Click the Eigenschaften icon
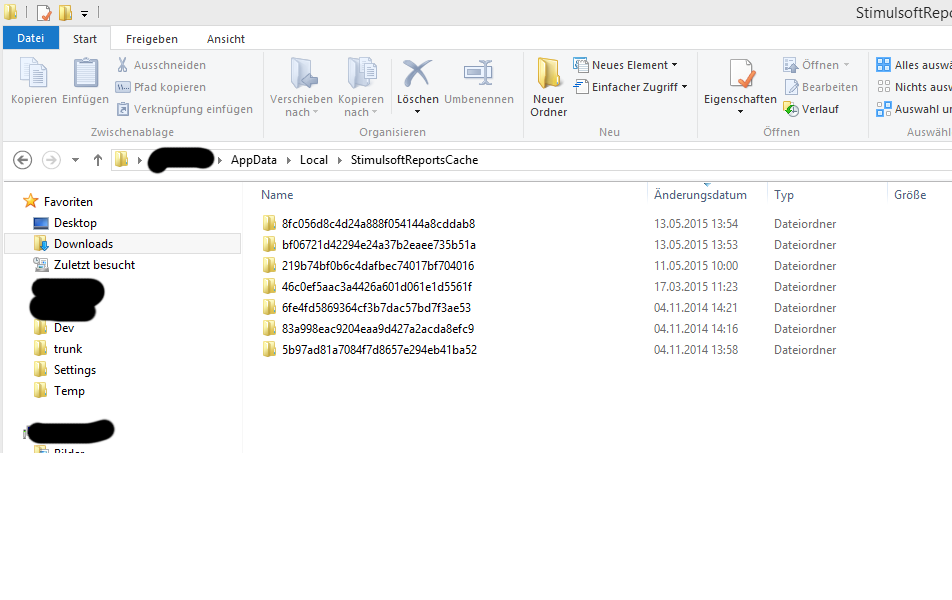The height and width of the screenshot is (600, 952). coord(741,74)
